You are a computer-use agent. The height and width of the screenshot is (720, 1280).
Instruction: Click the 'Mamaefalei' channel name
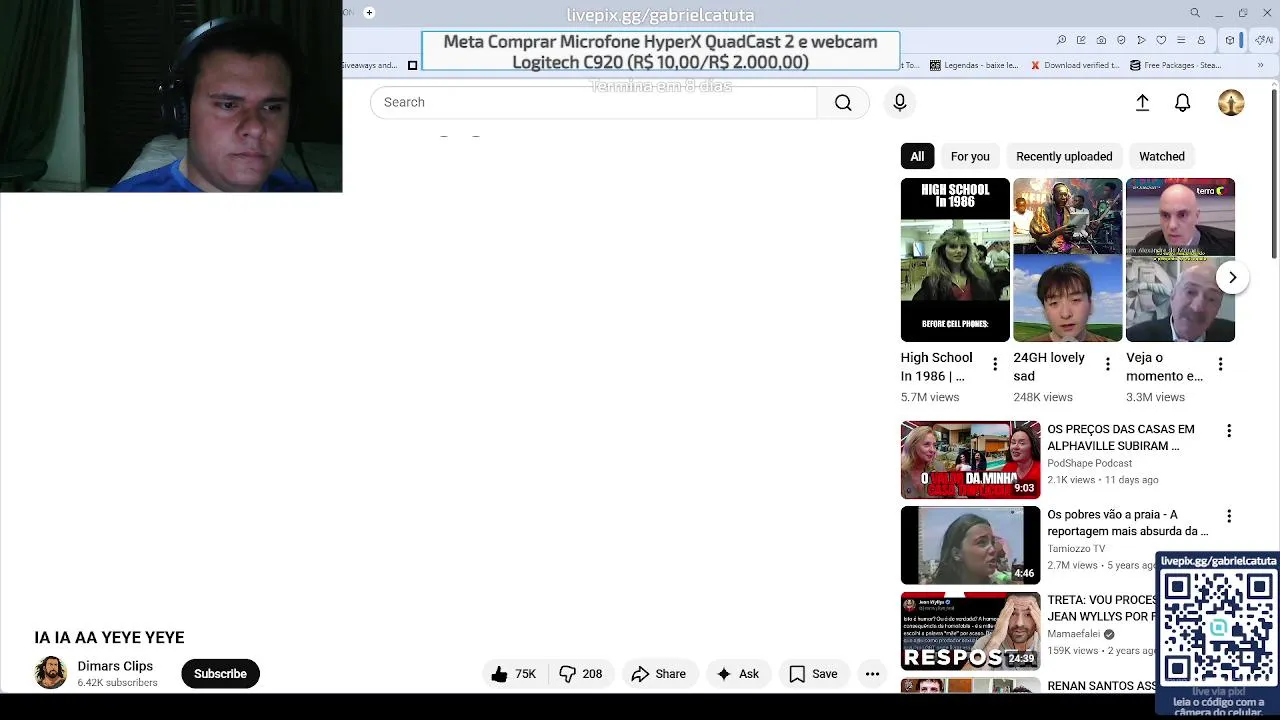coord(1073,634)
